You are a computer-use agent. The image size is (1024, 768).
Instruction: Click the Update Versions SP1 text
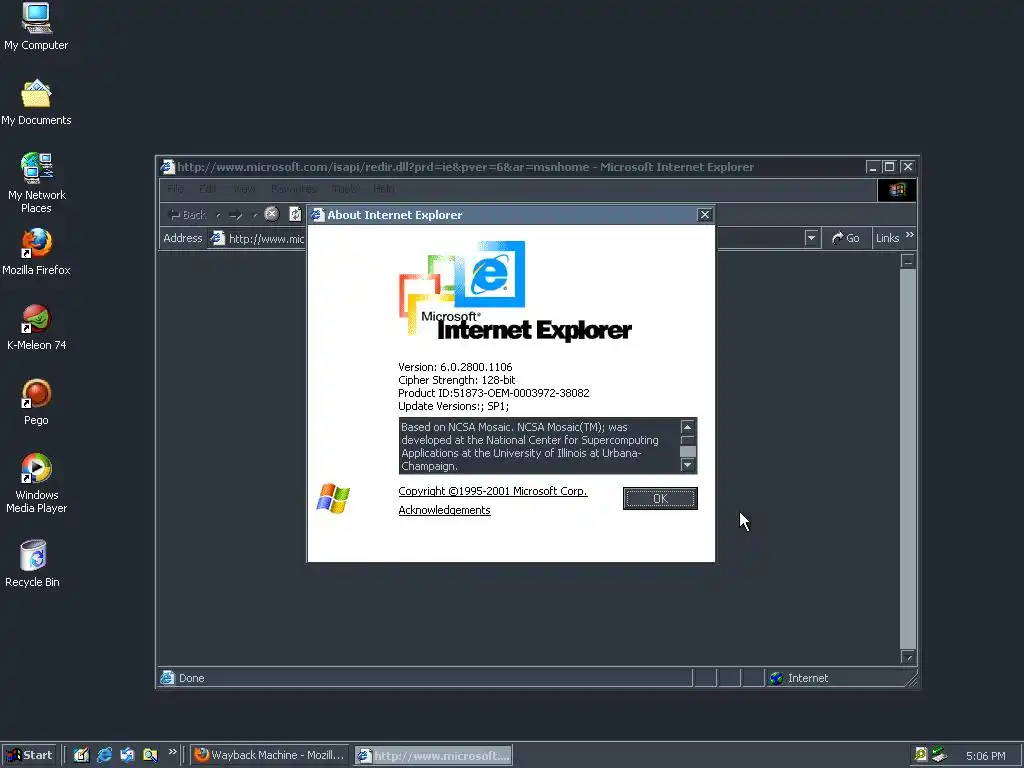[x=453, y=406]
